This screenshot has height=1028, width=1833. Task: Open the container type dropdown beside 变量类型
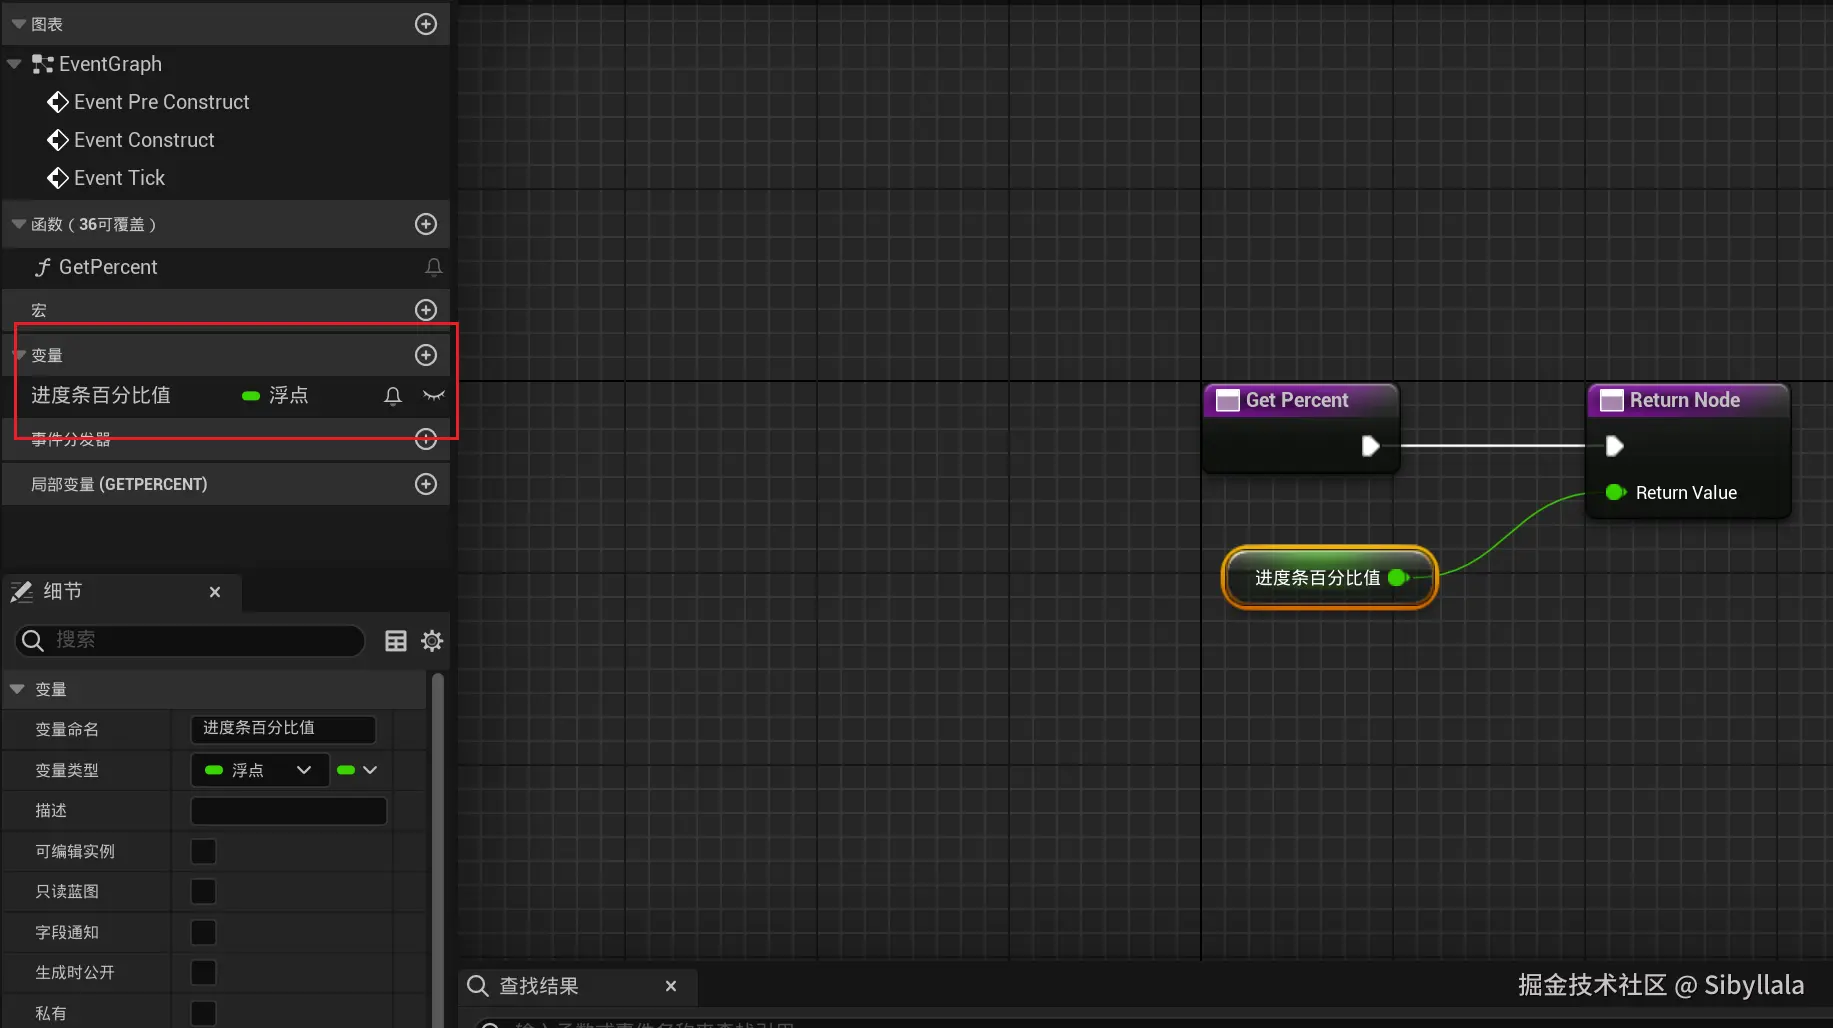pos(357,770)
